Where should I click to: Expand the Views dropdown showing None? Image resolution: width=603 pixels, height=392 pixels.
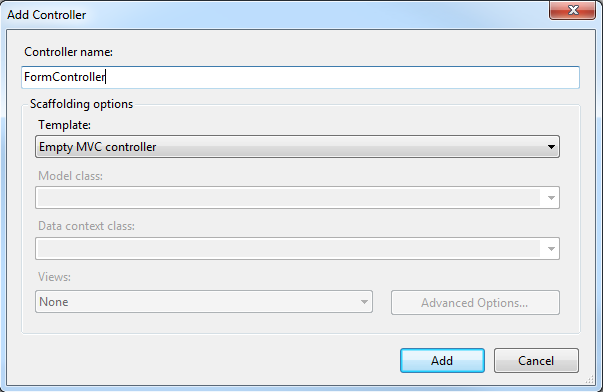pyautogui.click(x=204, y=302)
